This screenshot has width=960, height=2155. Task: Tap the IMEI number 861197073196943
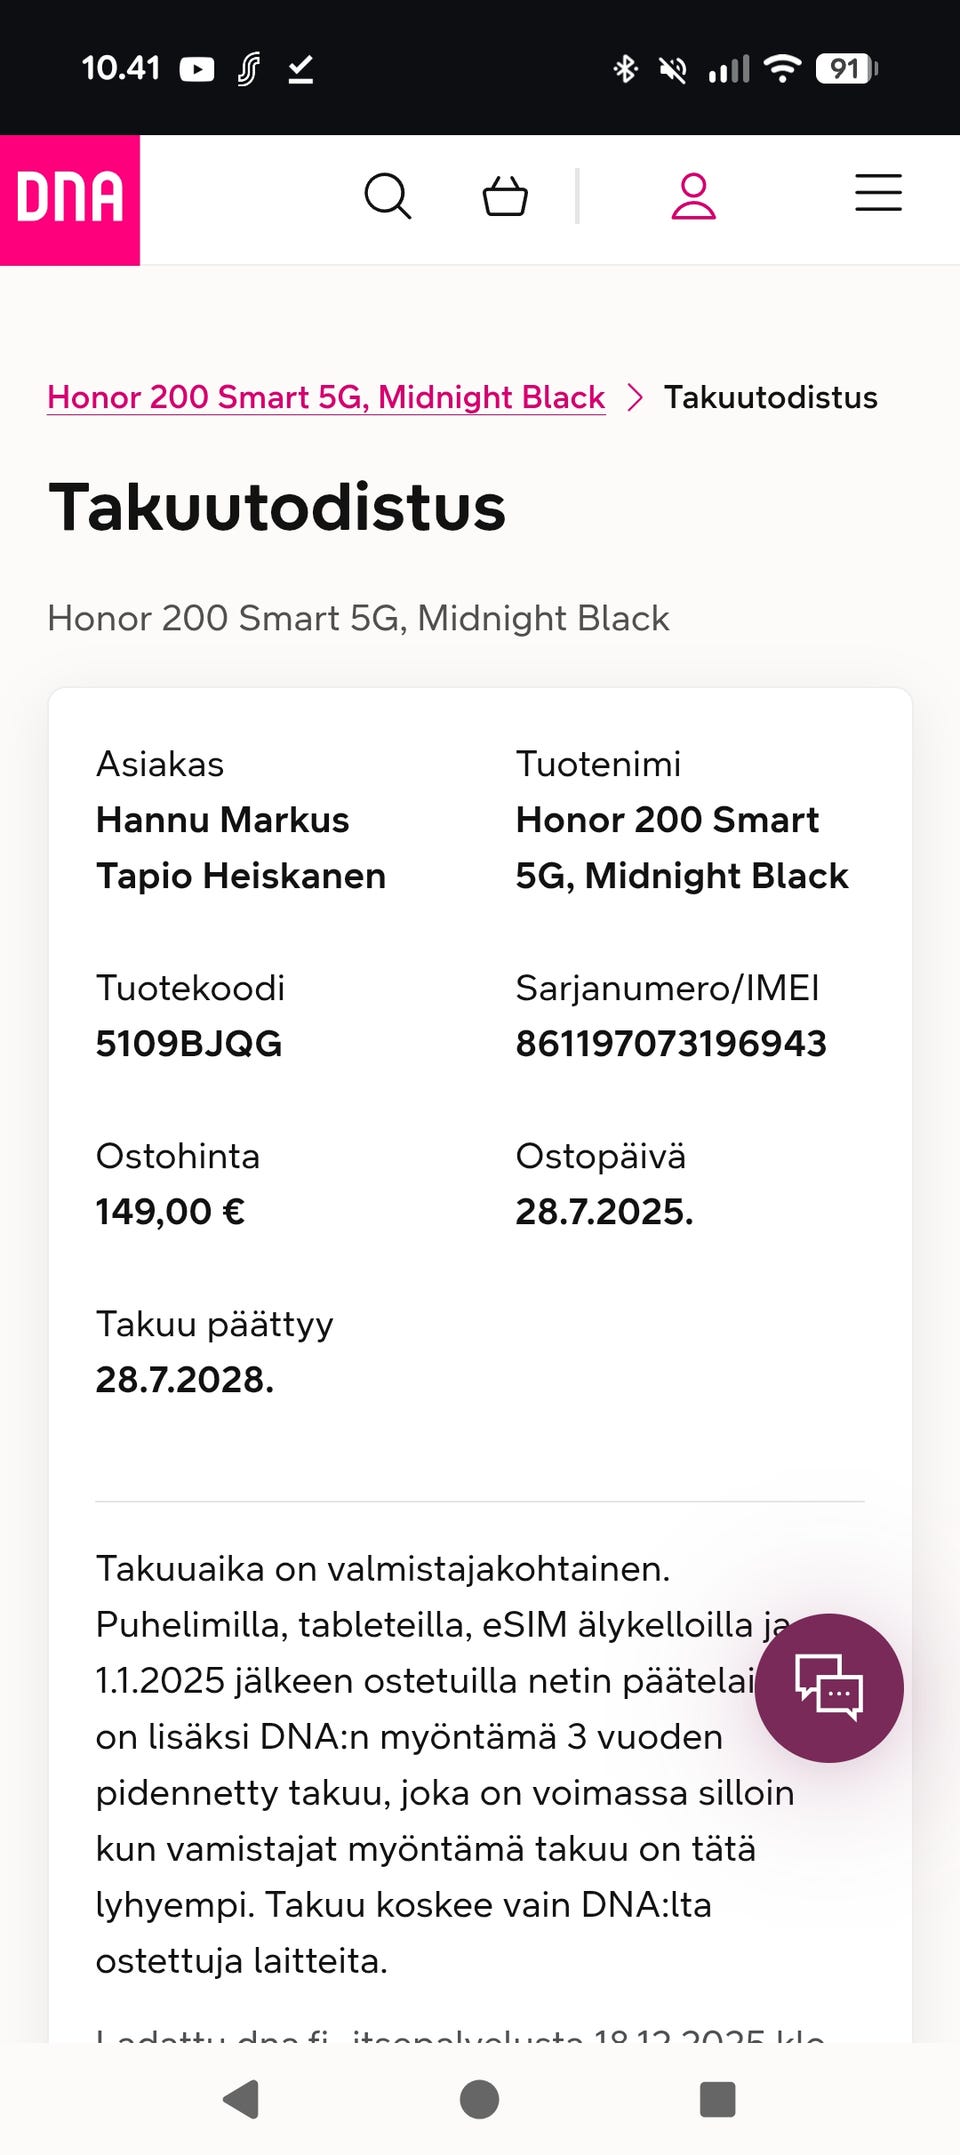pos(671,1044)
